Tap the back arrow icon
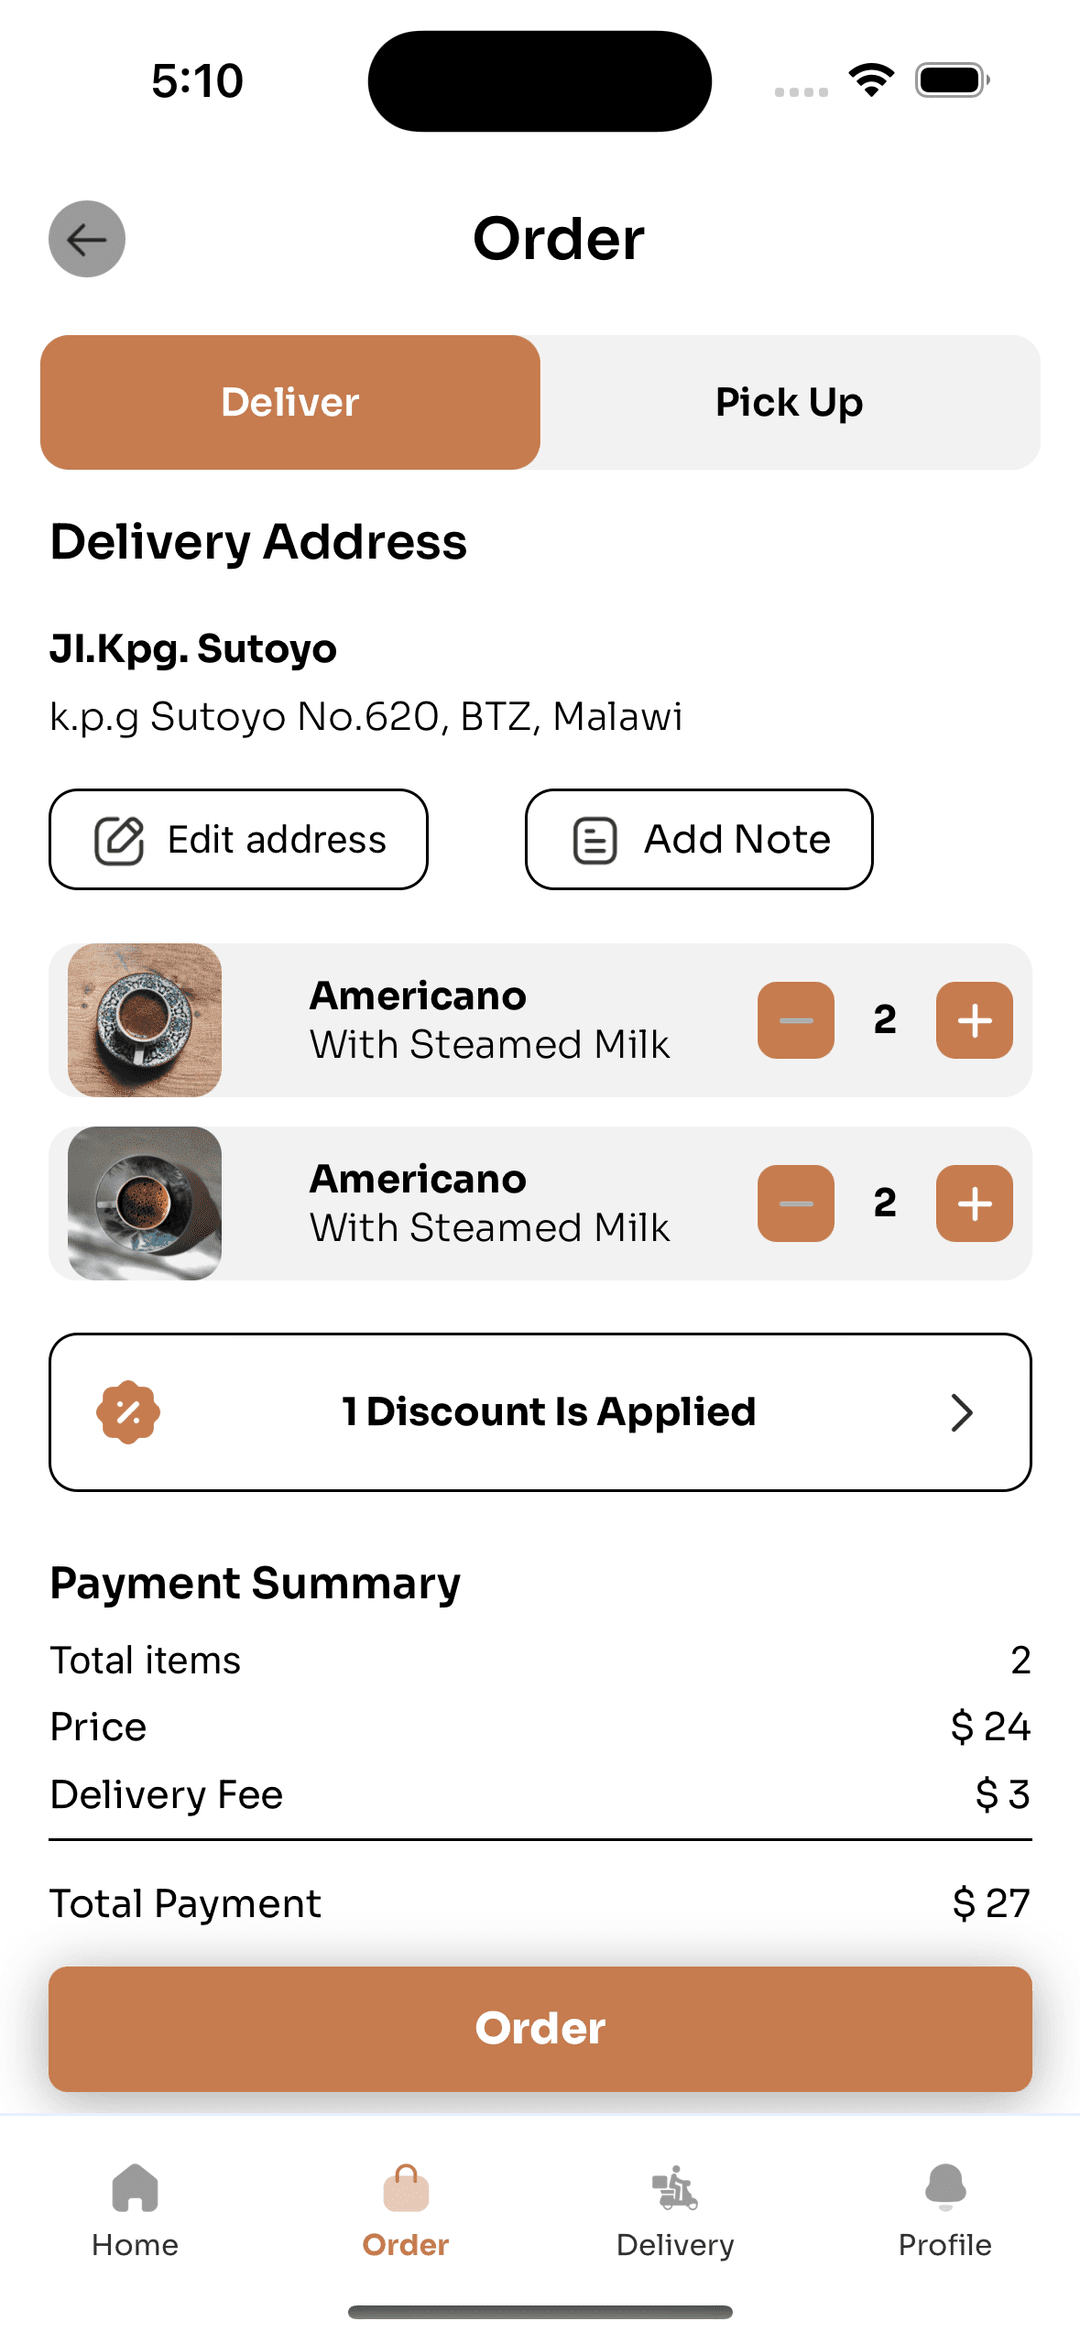This screenshot has height=2341, width=1080. [87, 239]
